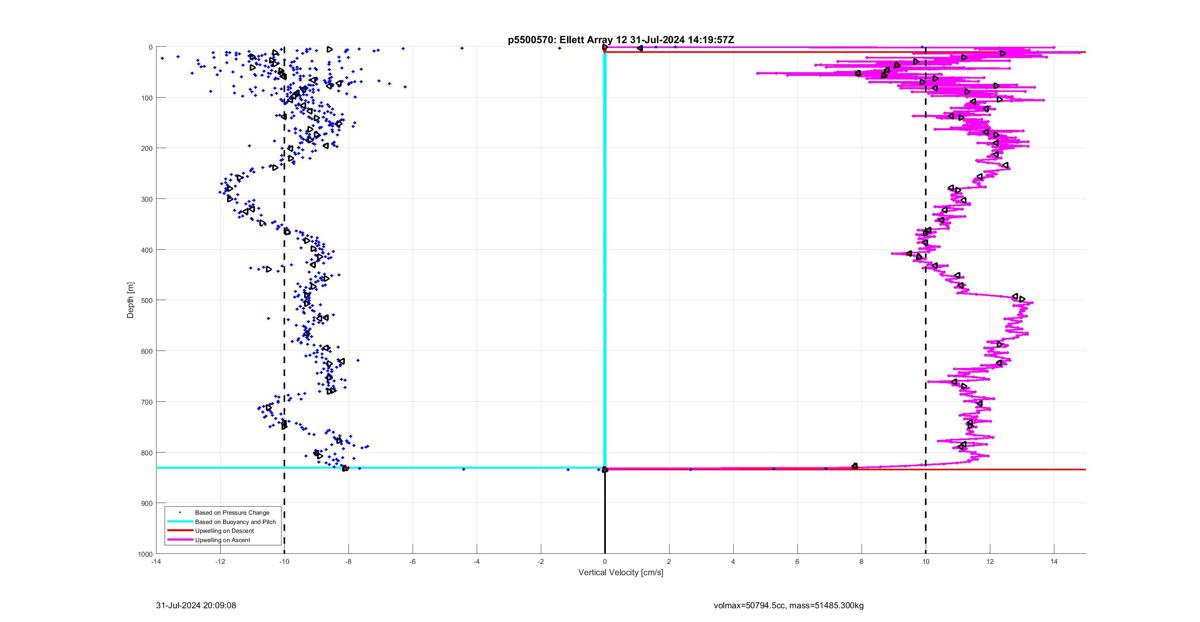Click the depth tick label '100'
The image size is (1200, 622).
[145, 98]
